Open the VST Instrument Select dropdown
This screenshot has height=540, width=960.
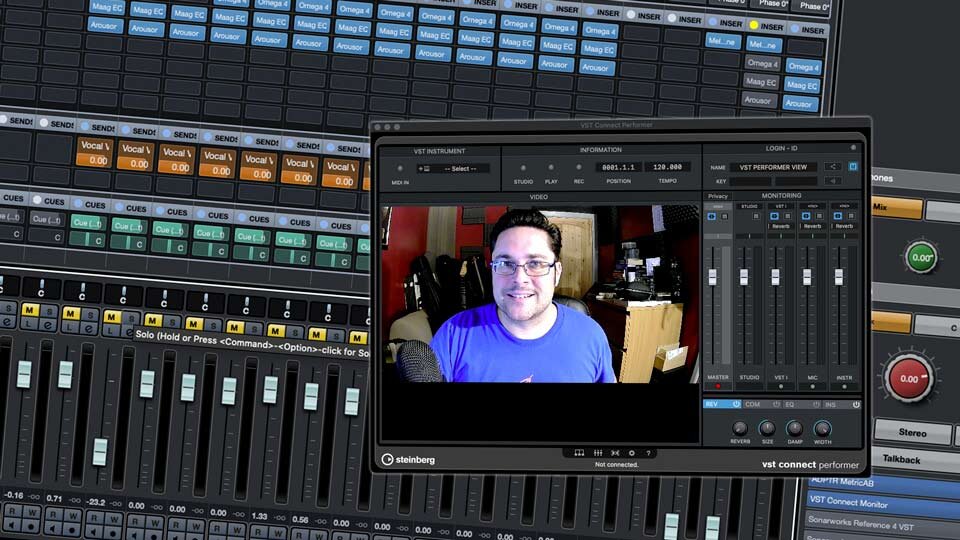460,168
